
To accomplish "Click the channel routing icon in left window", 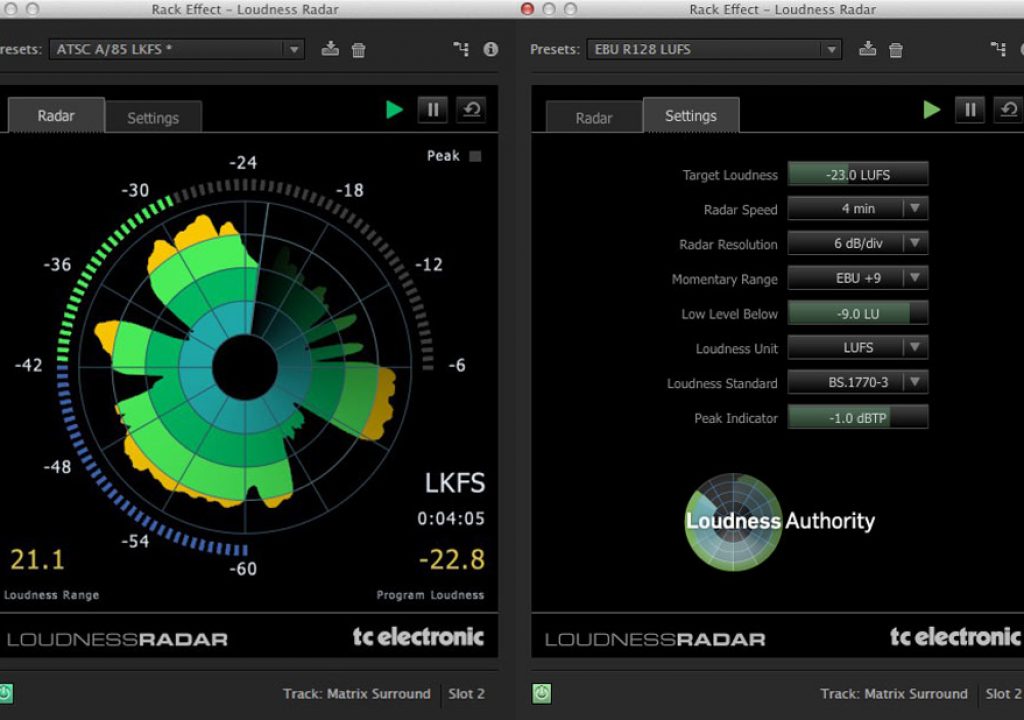I will [x=461, y=49].
